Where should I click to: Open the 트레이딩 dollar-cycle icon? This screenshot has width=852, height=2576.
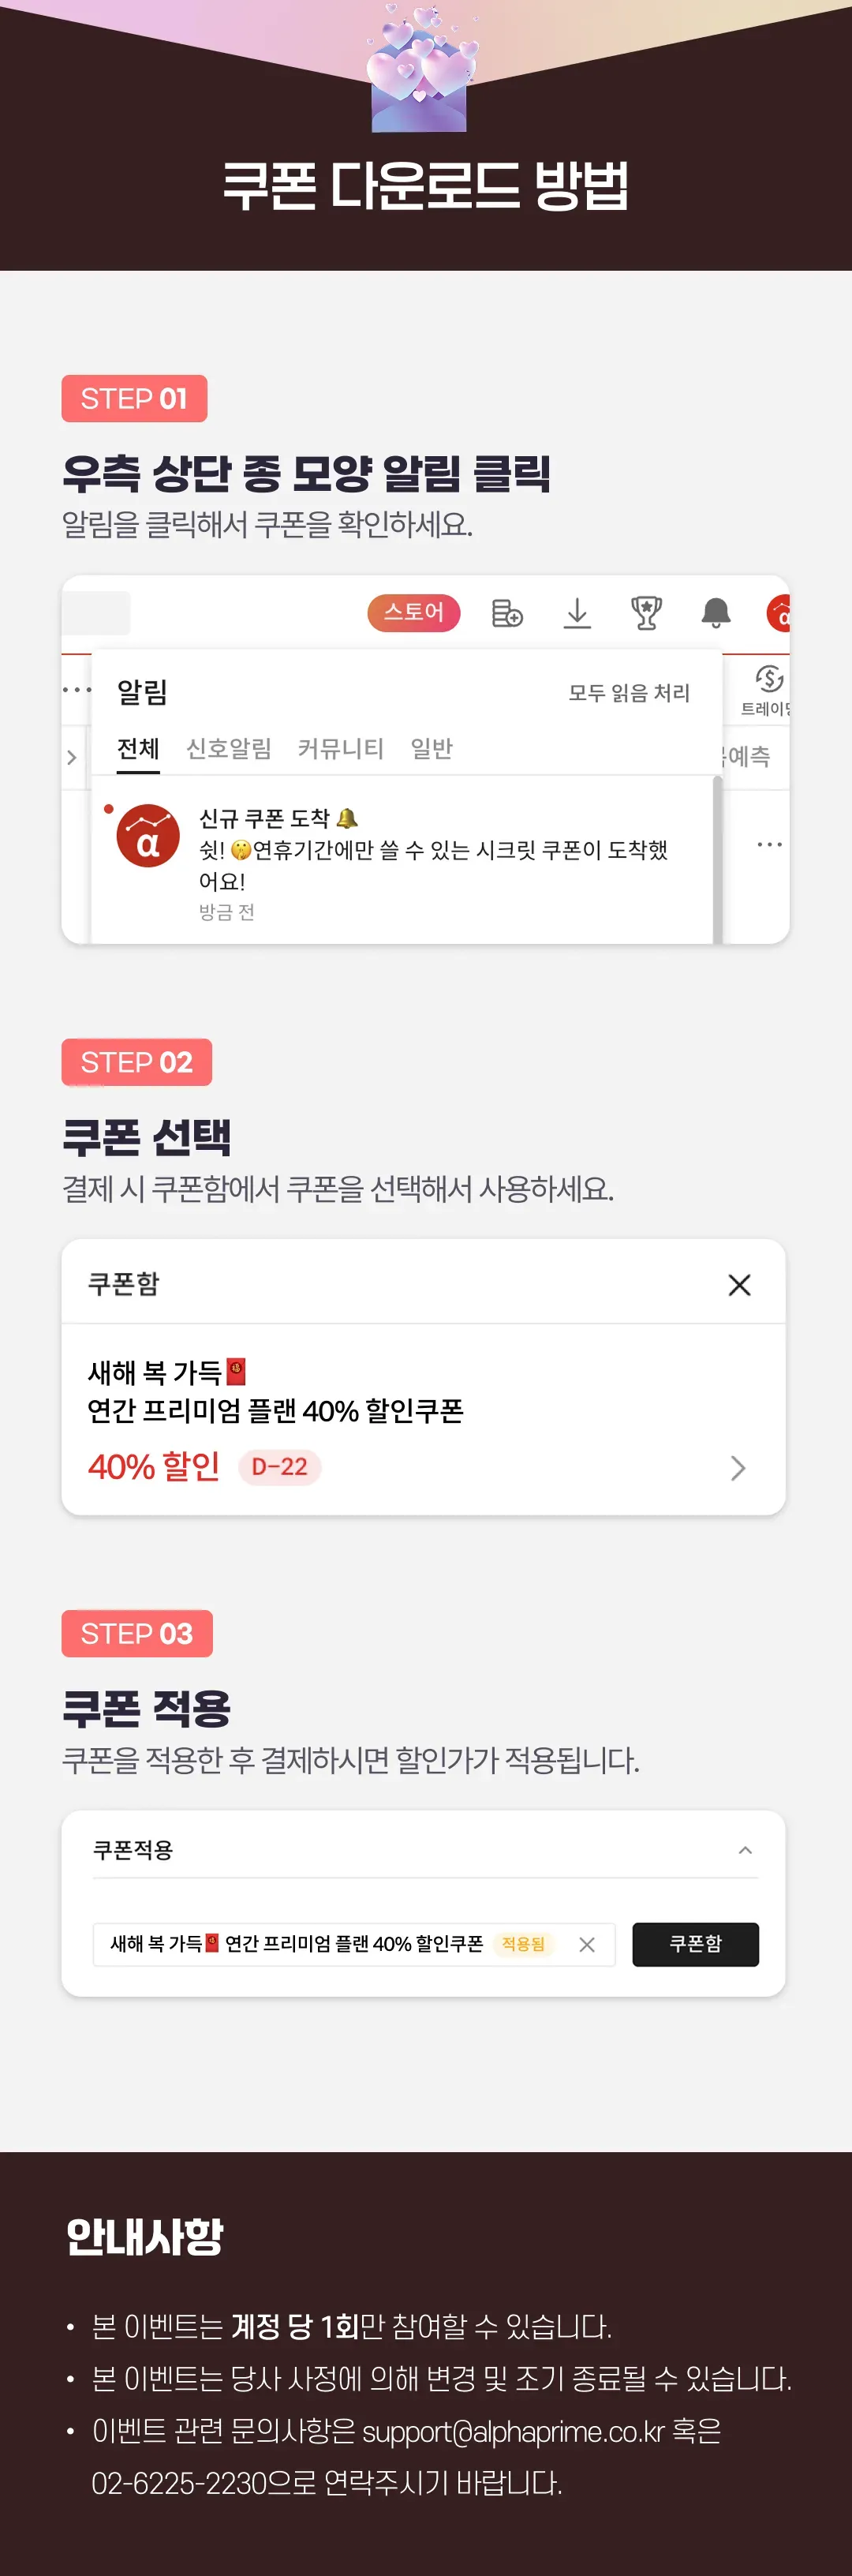pyautogui.click(x=768, y=680)
